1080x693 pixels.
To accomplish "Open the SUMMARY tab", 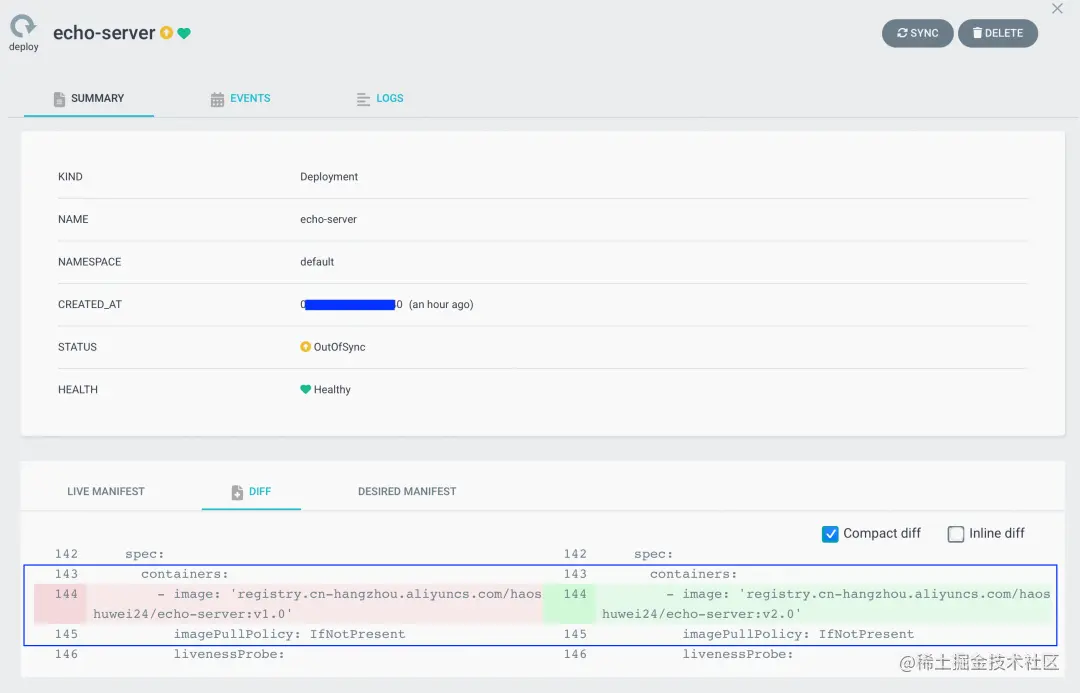I will 89,99.
